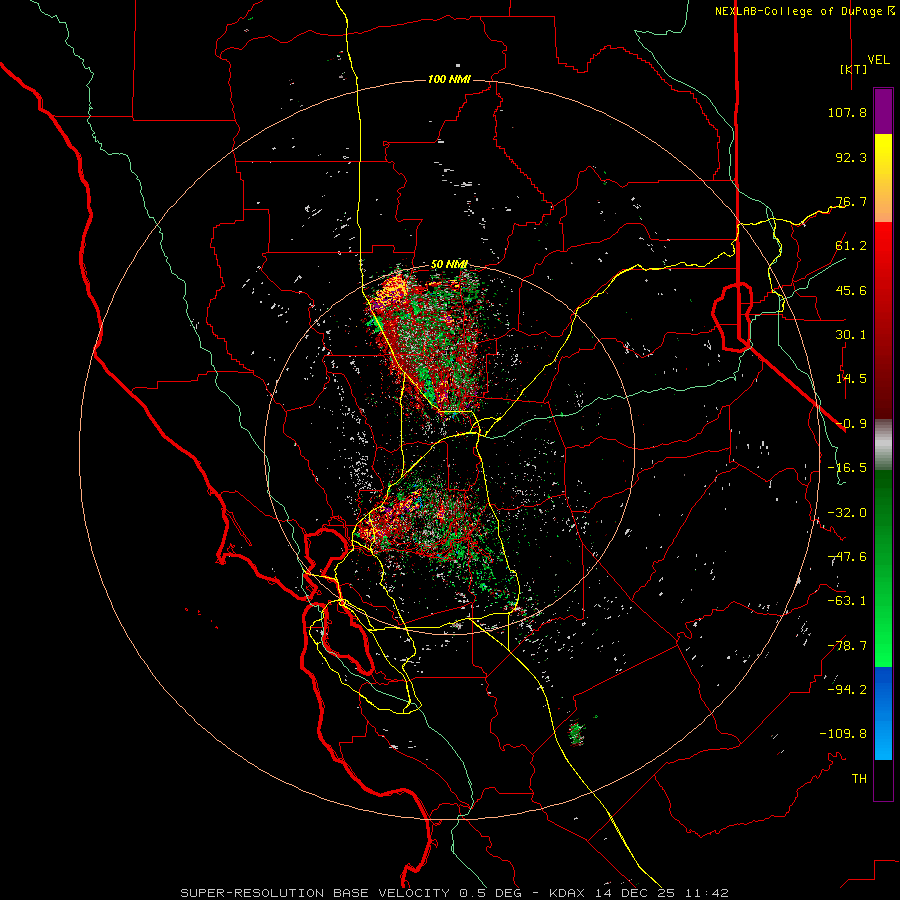Click the -32.0 velocity scale value
This screenshot has width=900, height=900.
tap(847, 513)
